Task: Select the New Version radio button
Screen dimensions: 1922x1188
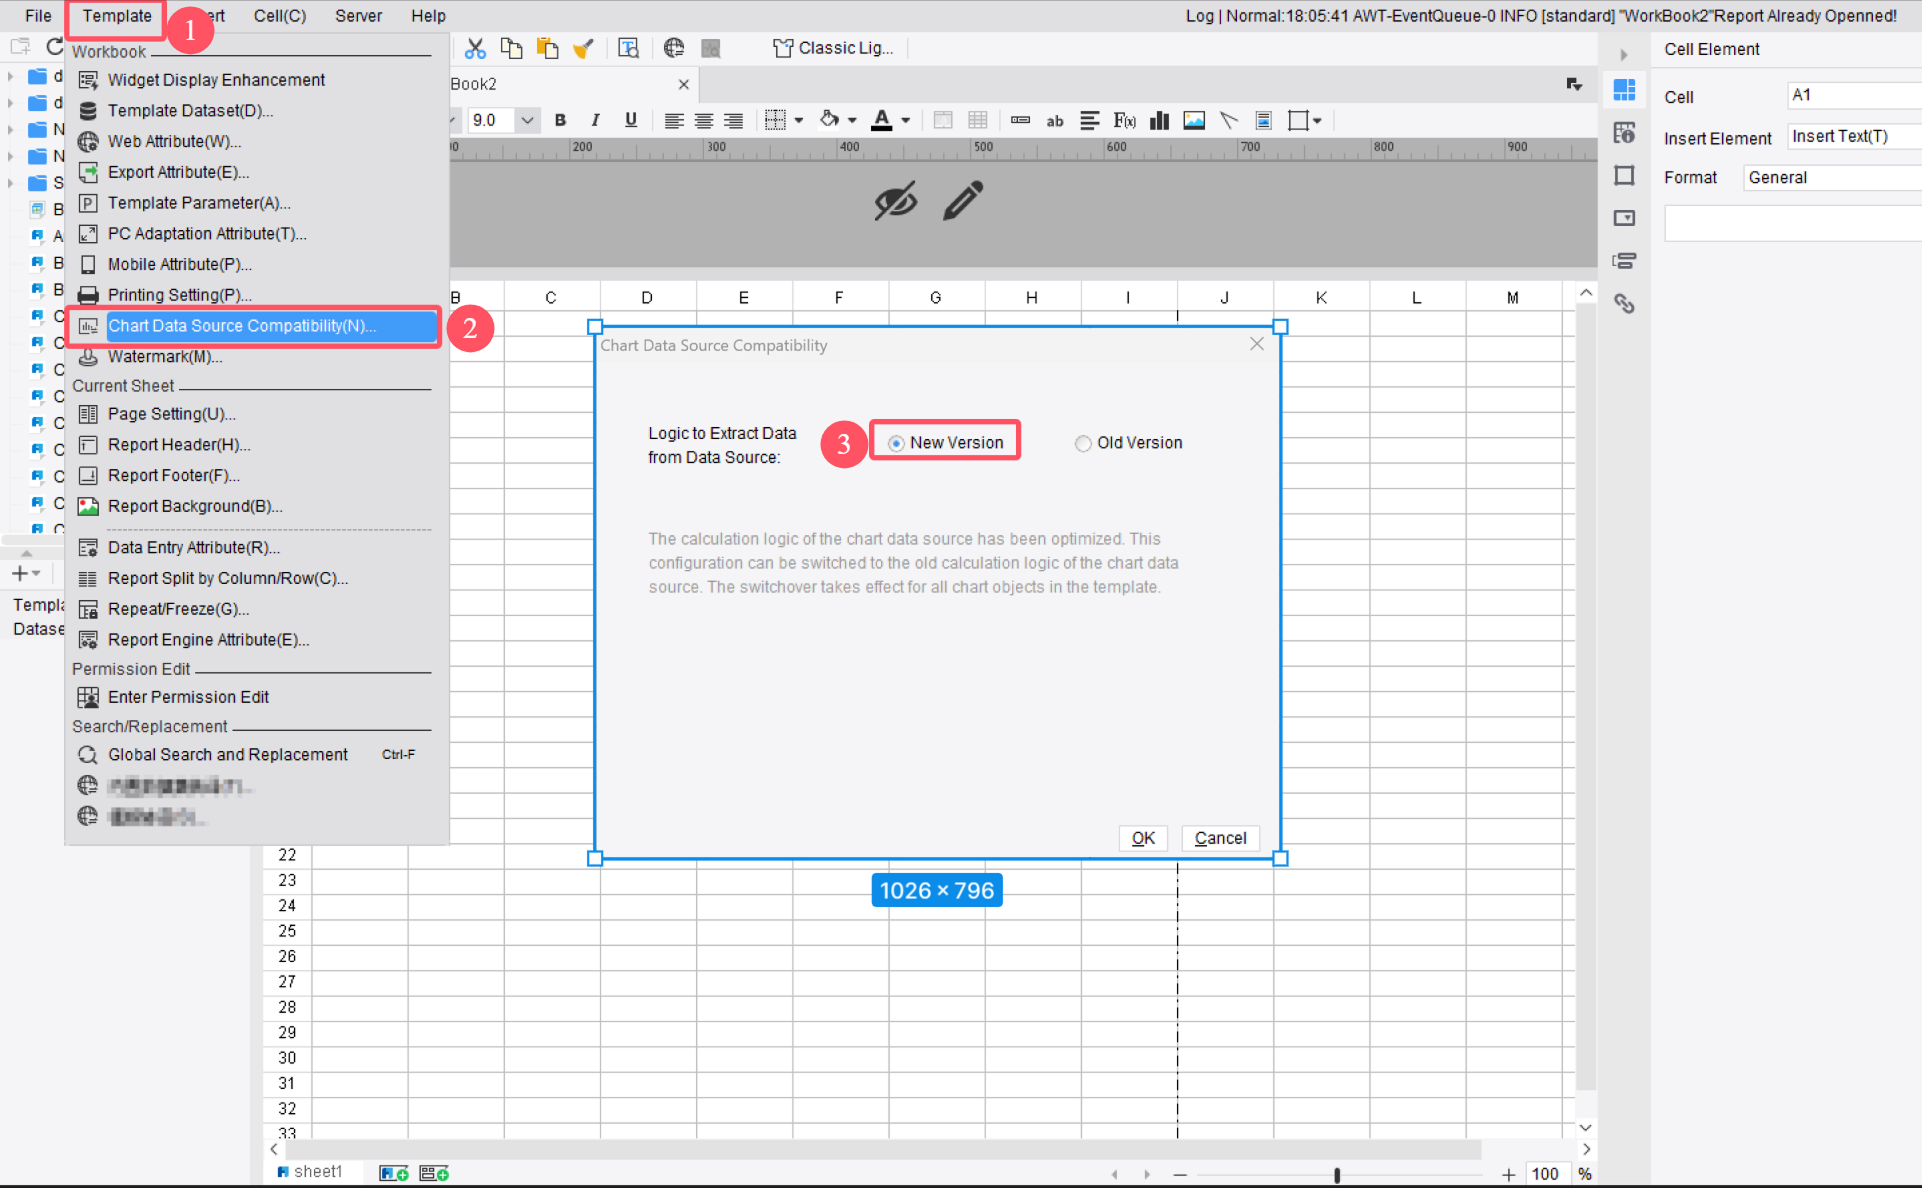Action: pos(896,443)
